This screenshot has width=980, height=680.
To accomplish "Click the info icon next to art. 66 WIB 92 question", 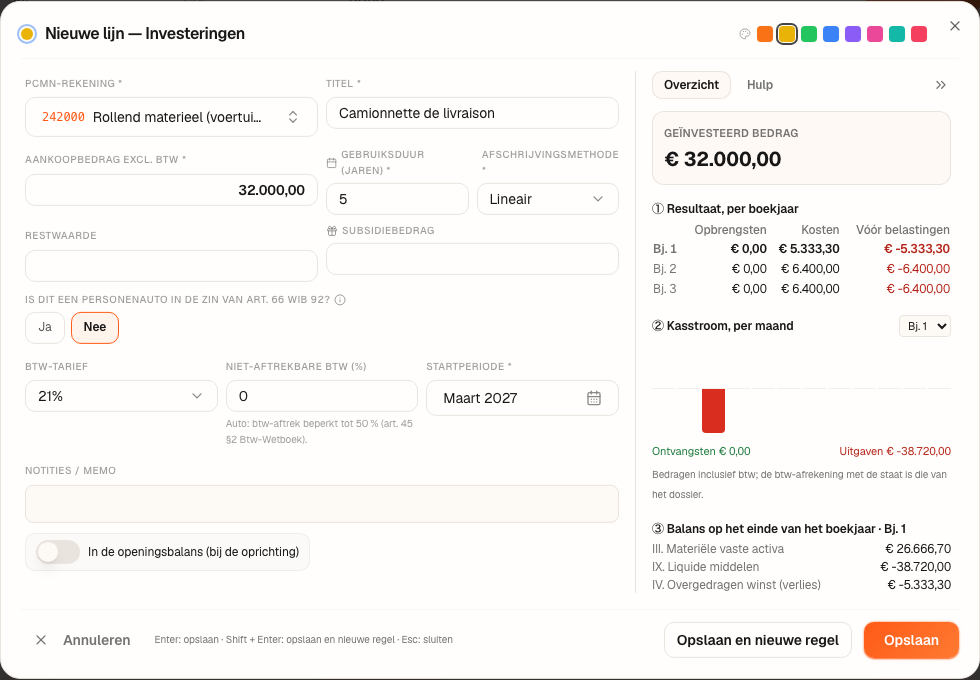I will point(340,300).
